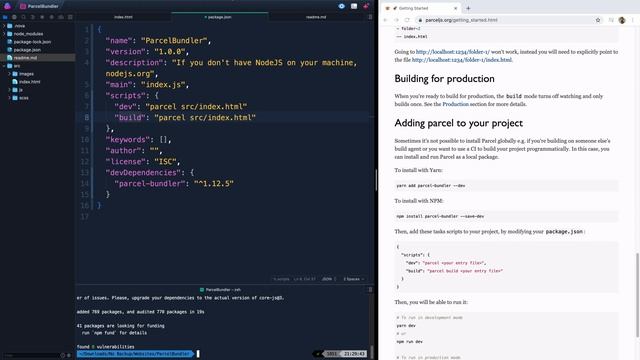Screen dimensions: 640x360
Task: Open index.html under the src folder
Action: point(29,82)
